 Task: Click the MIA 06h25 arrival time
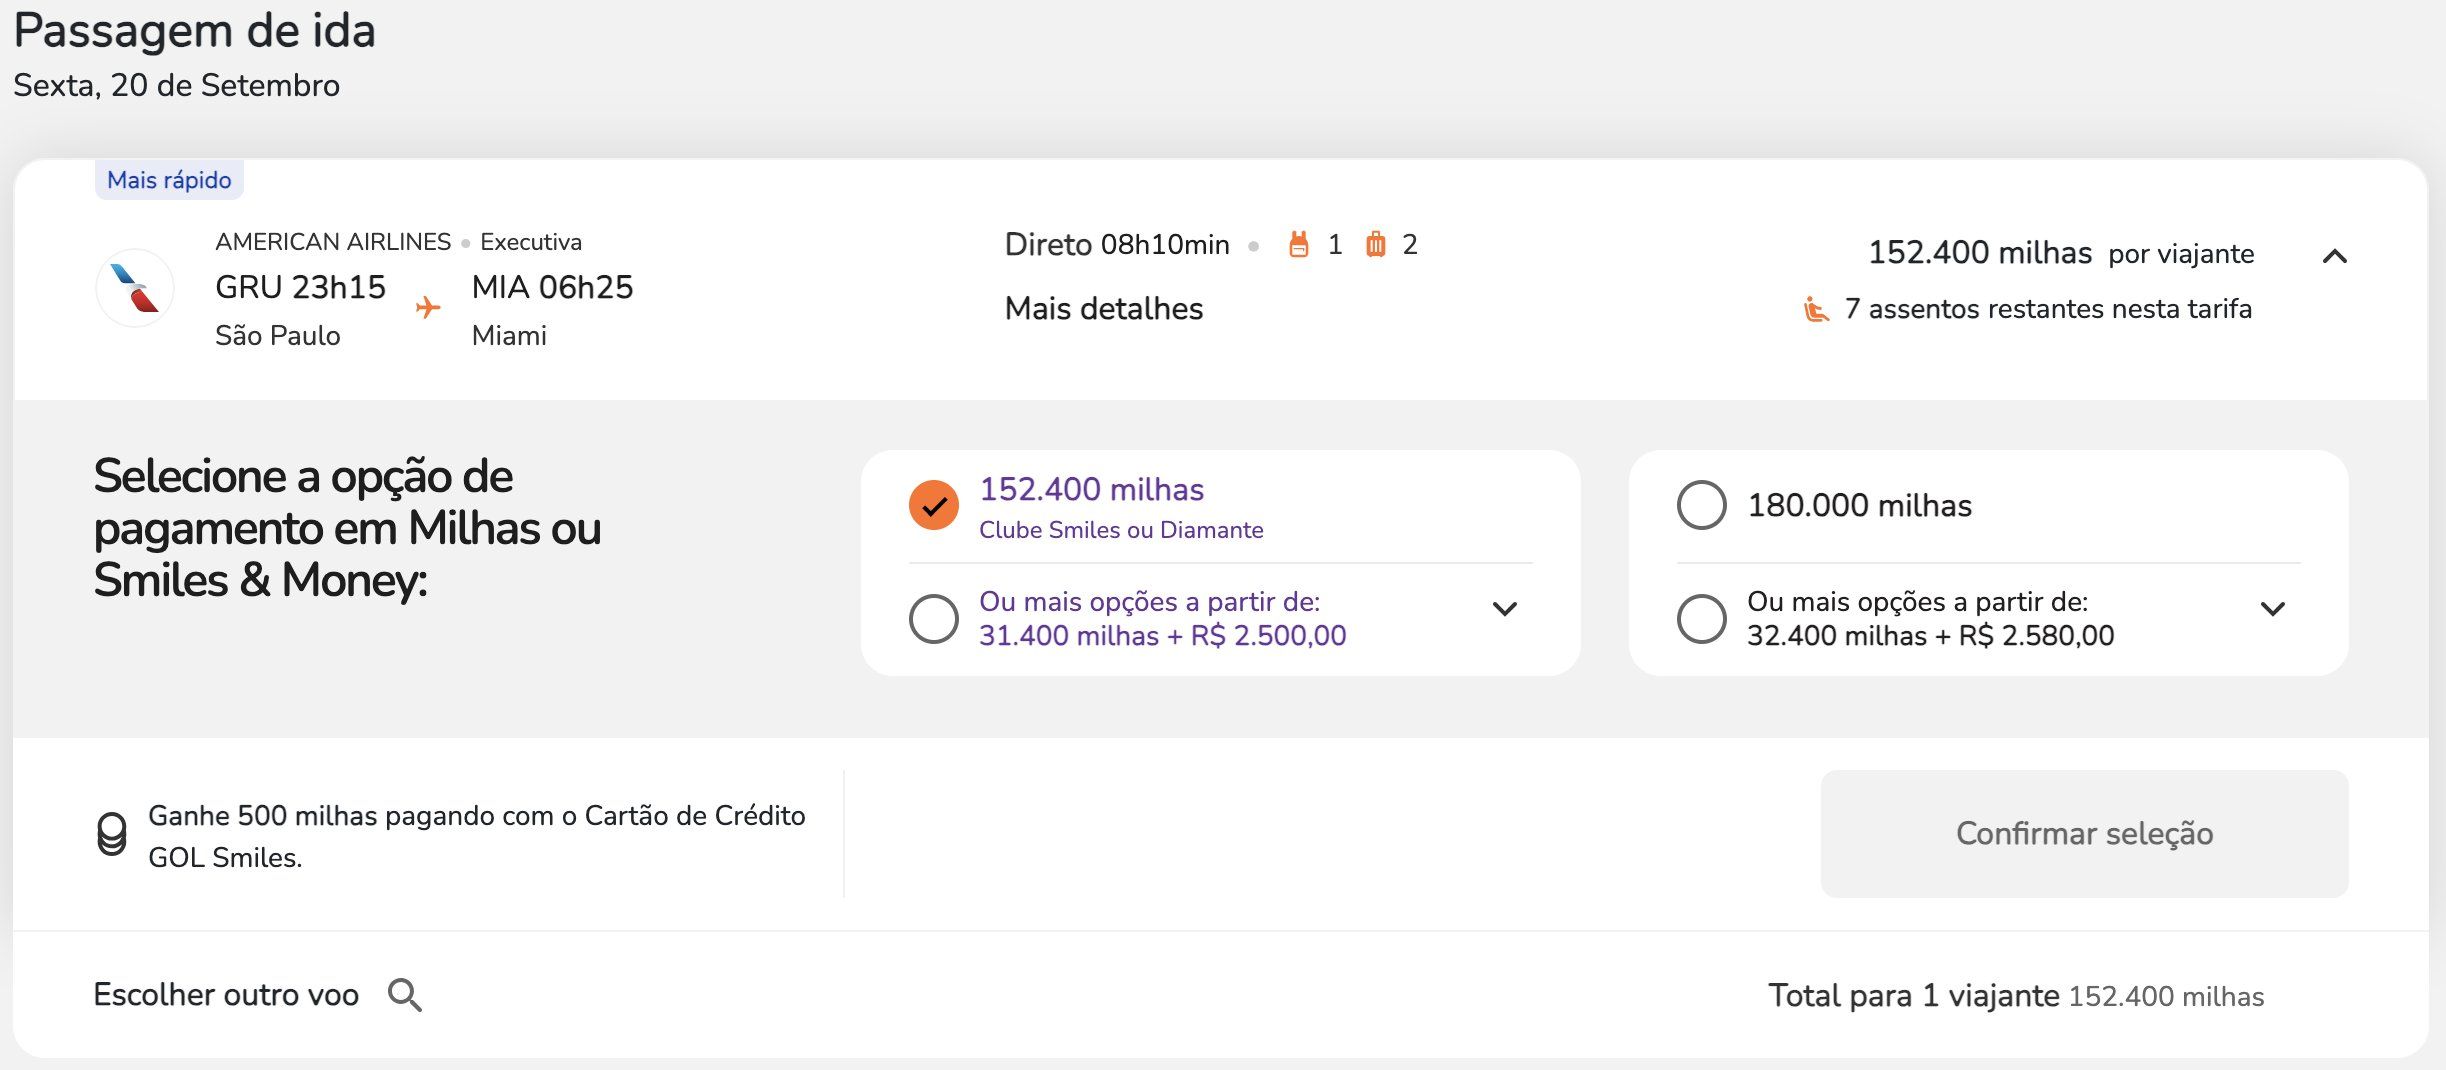point(553,288)
